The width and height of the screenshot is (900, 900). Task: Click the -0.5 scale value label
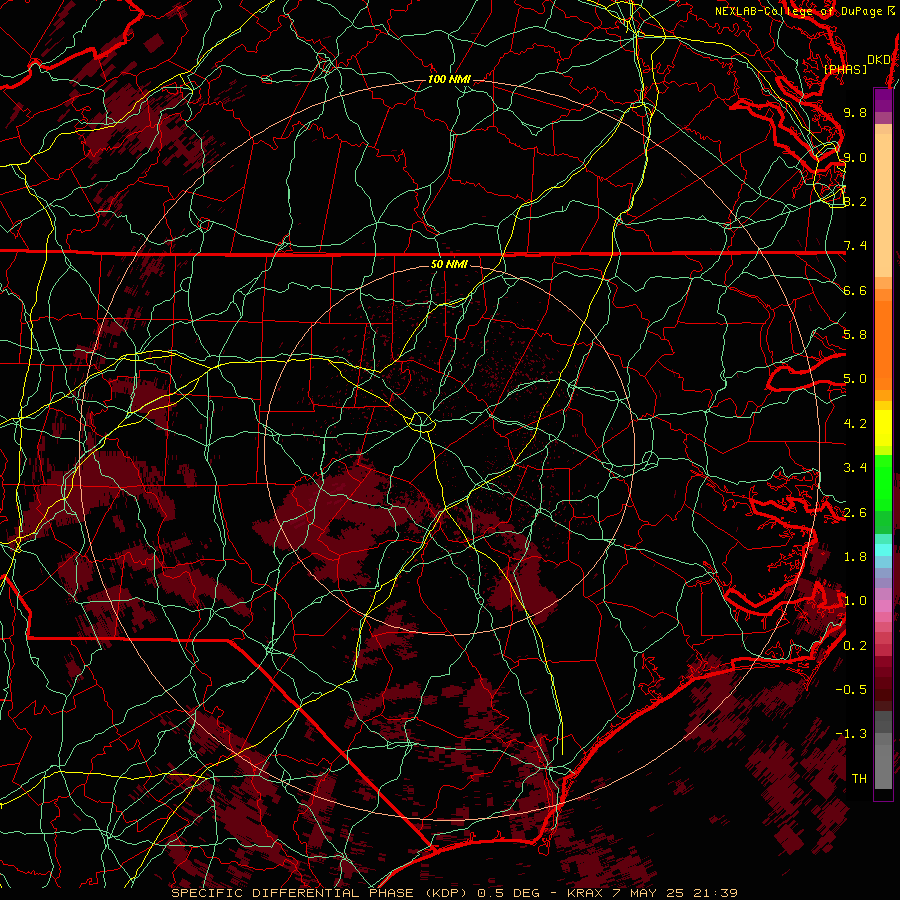coord(851,690)
